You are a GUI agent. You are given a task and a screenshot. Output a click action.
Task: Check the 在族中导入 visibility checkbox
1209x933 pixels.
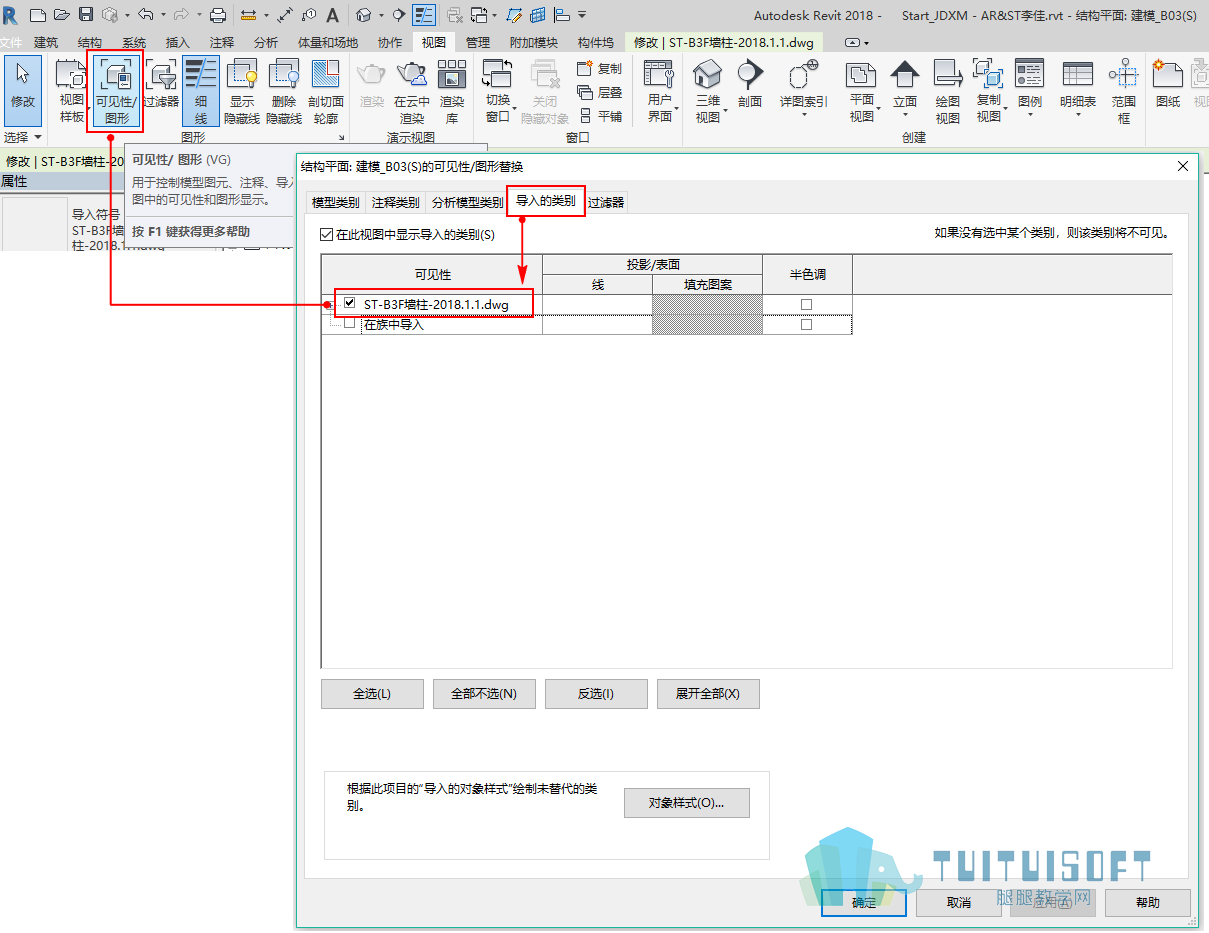click(x=349, y=324)
